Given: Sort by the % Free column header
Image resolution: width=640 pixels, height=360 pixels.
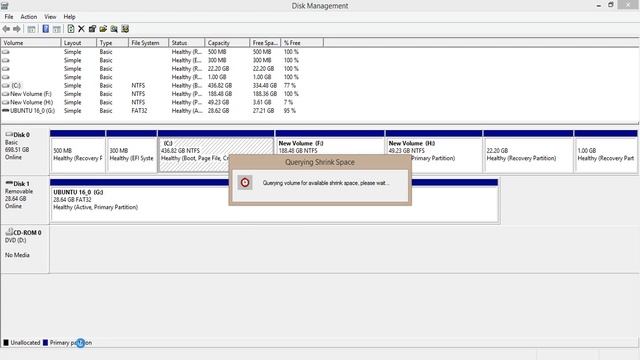Looking at the screenshot, I should (302, 42).
